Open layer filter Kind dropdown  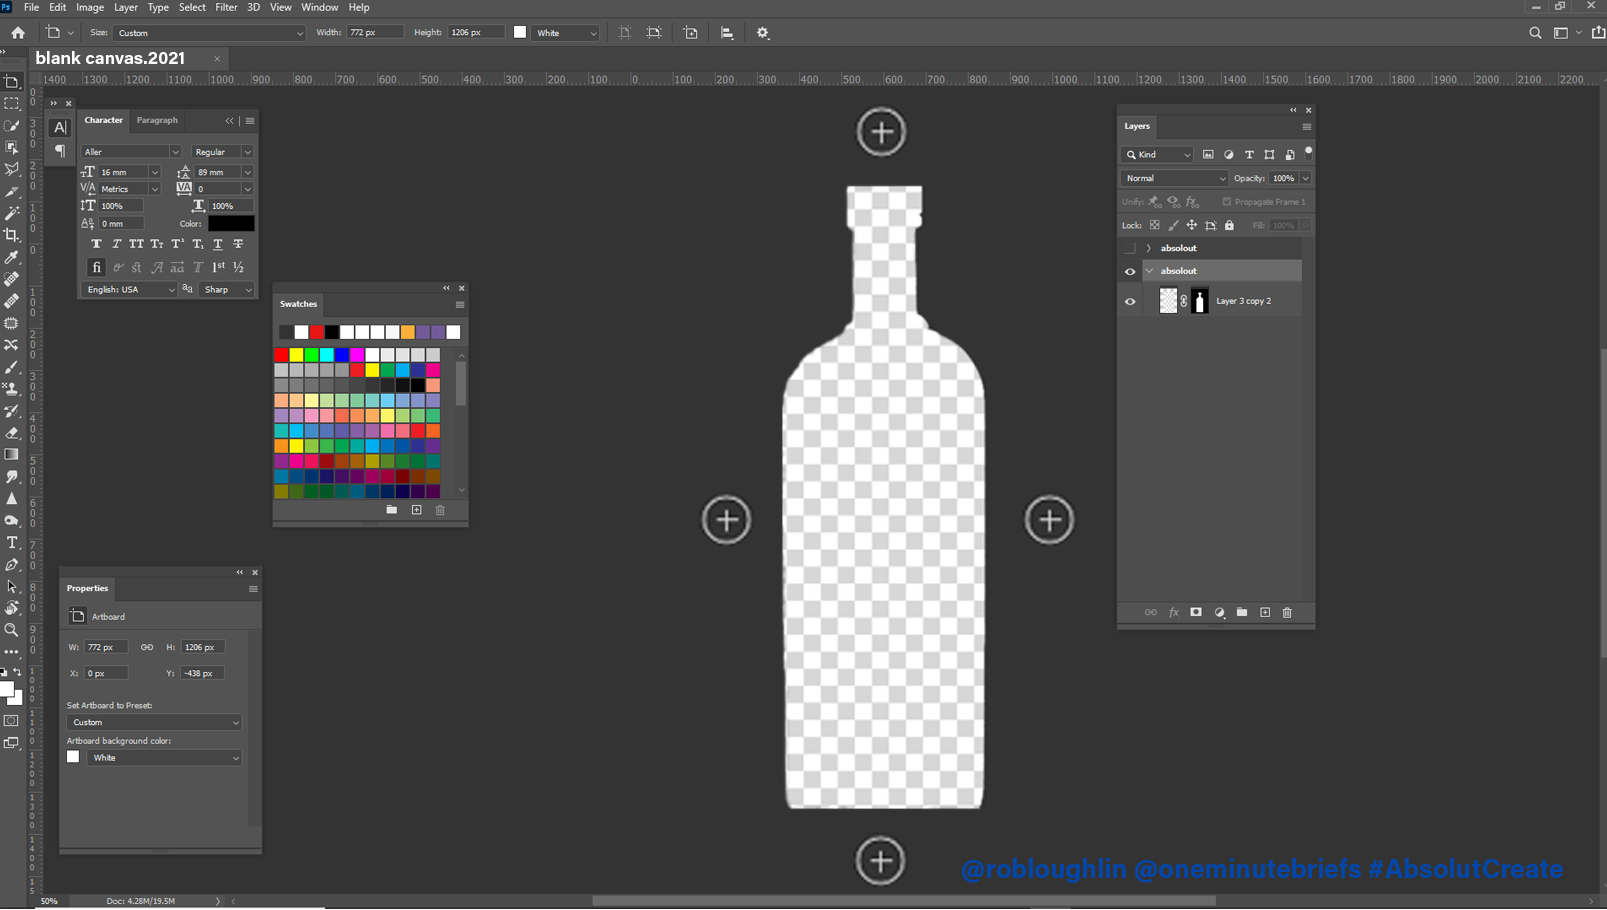point(1158,155)
